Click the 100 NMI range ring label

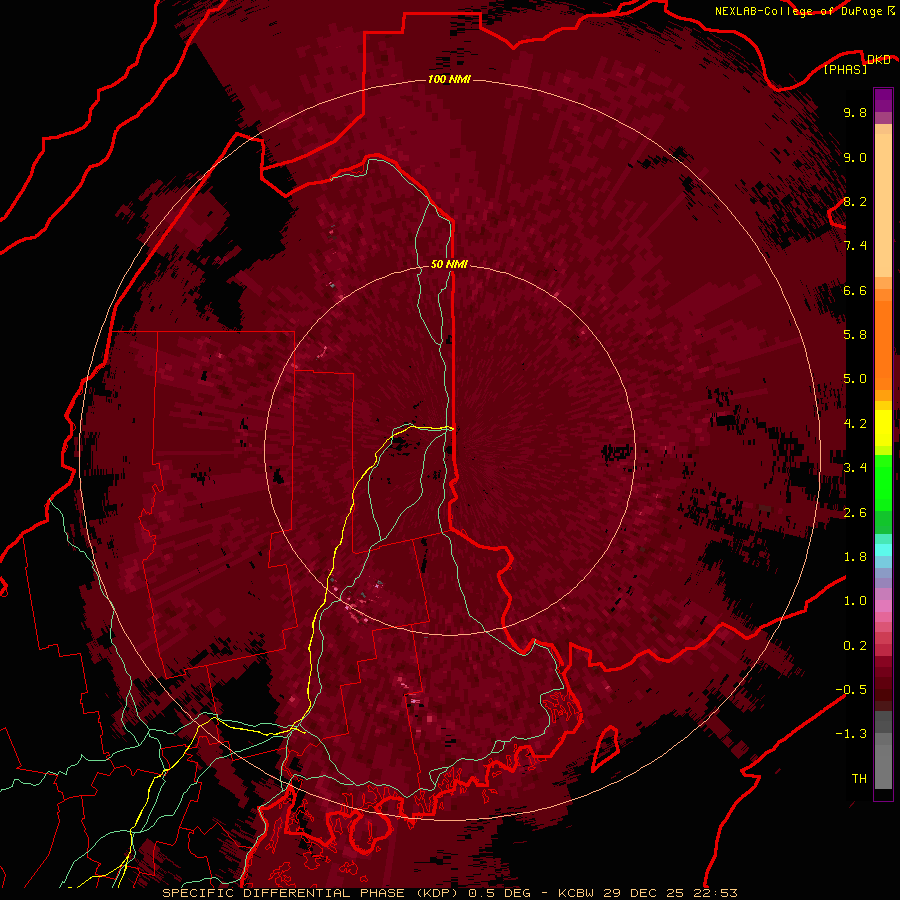(x=449, y=79)
